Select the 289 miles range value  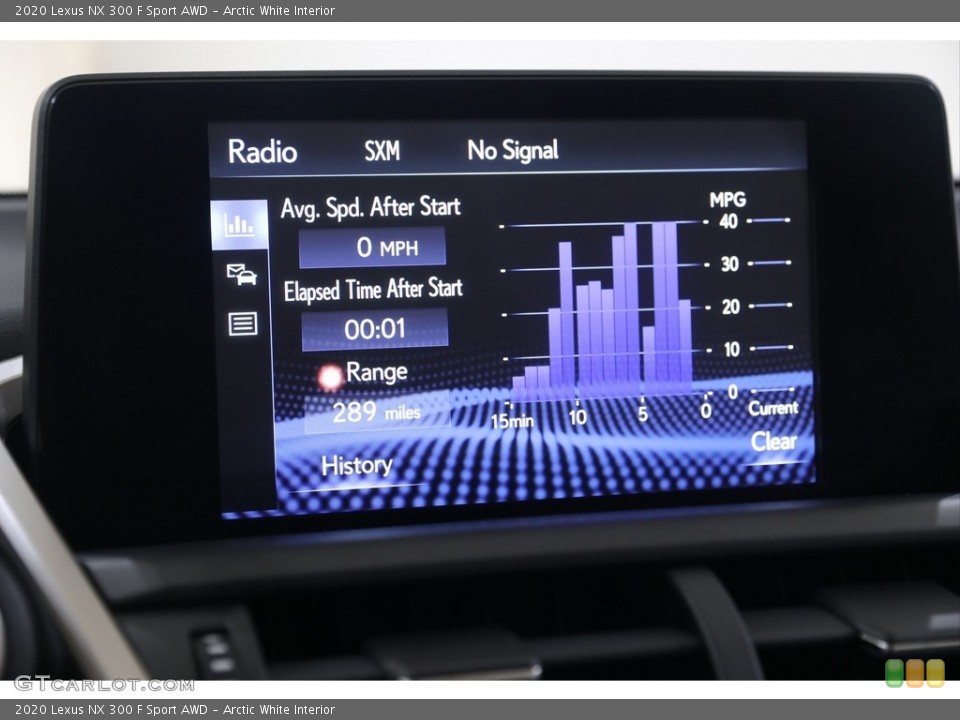coord(377,412)
